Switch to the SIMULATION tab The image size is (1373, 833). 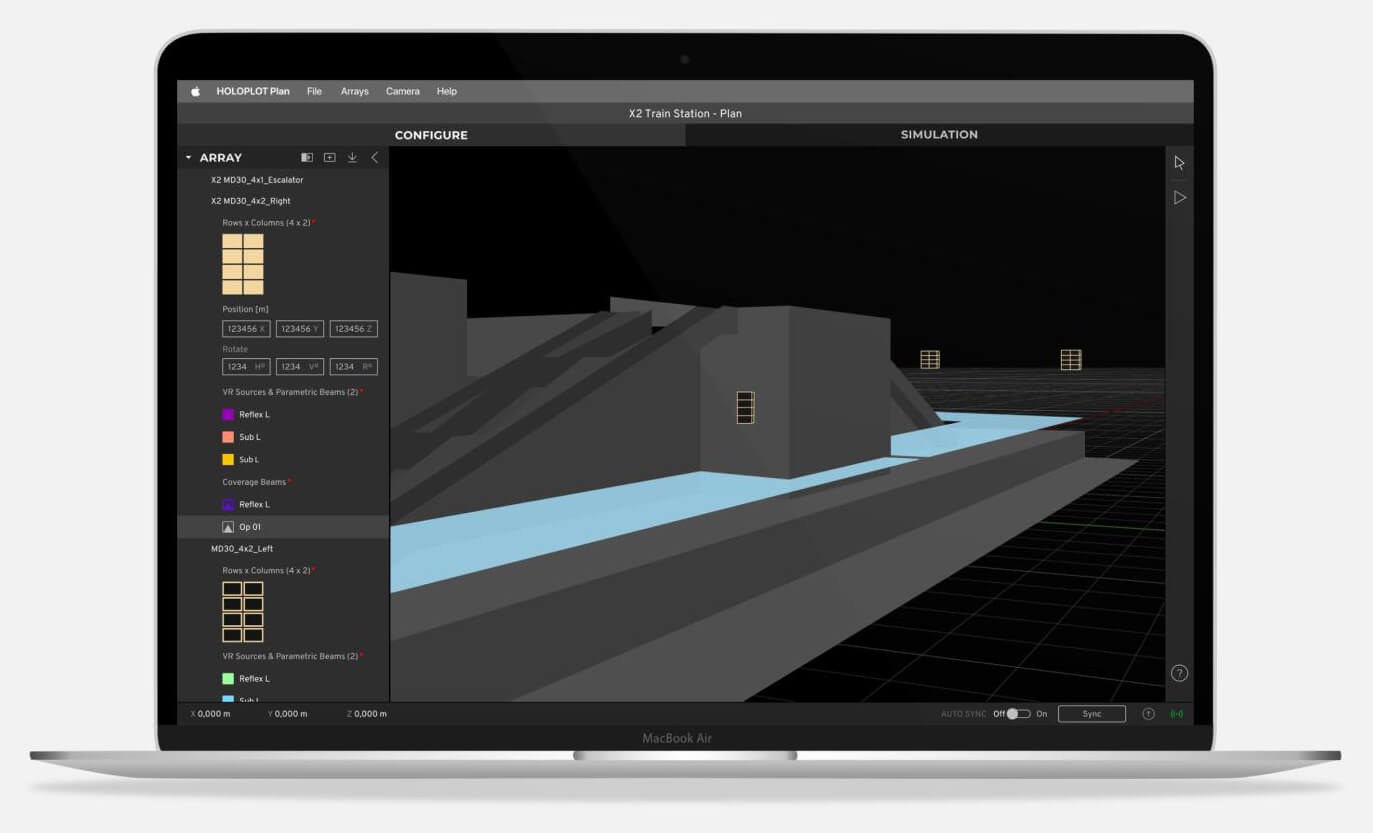939,135
